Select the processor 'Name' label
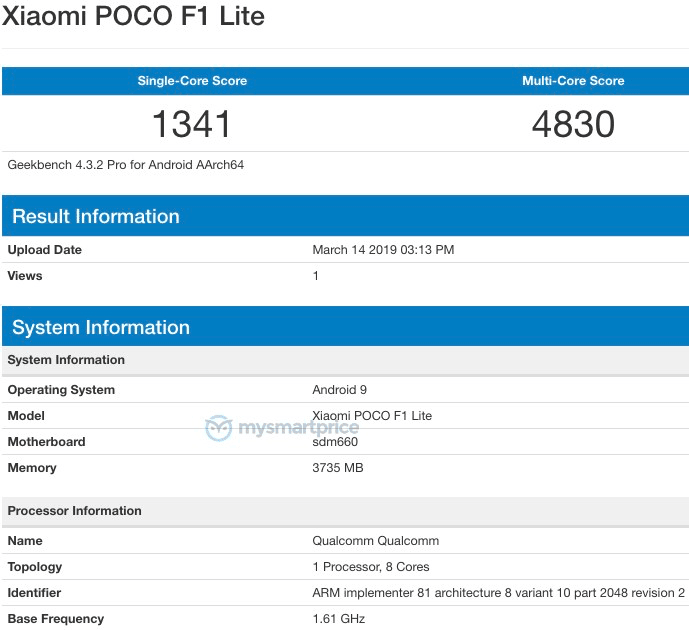 (25, 541)
